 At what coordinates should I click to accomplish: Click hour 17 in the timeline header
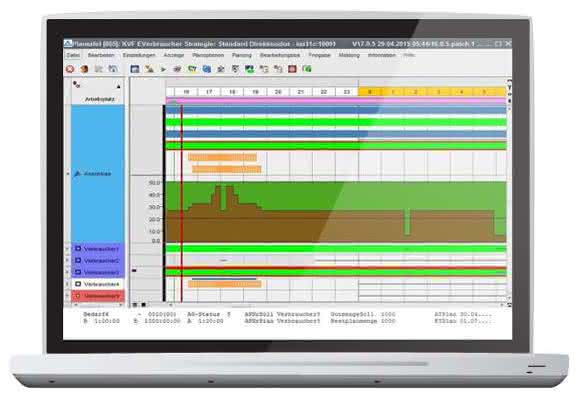pos(209,92)
